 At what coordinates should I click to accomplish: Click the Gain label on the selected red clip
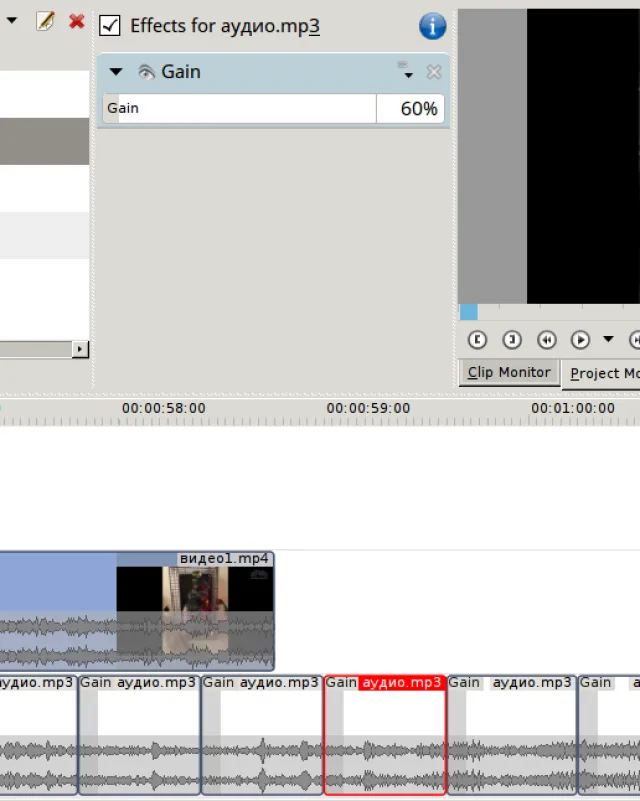[341, 682]
